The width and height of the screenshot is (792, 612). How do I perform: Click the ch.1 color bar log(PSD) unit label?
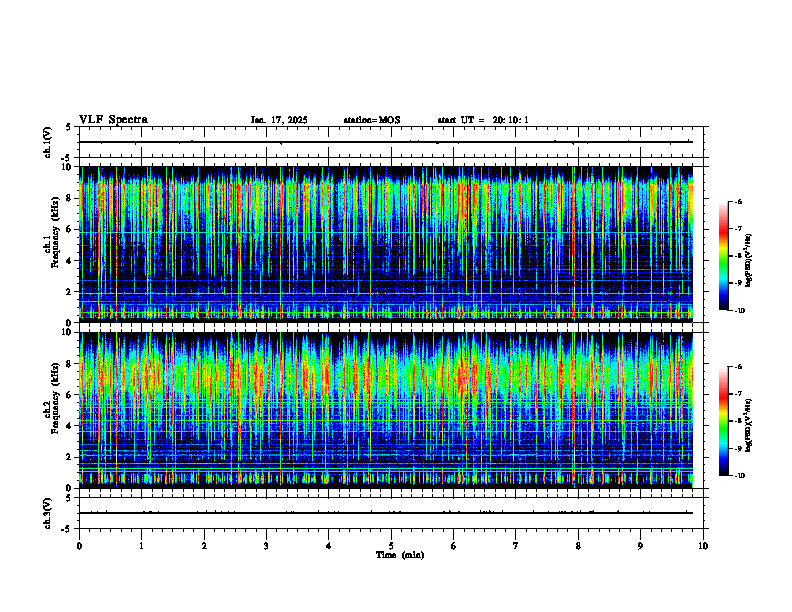point(749,261)
